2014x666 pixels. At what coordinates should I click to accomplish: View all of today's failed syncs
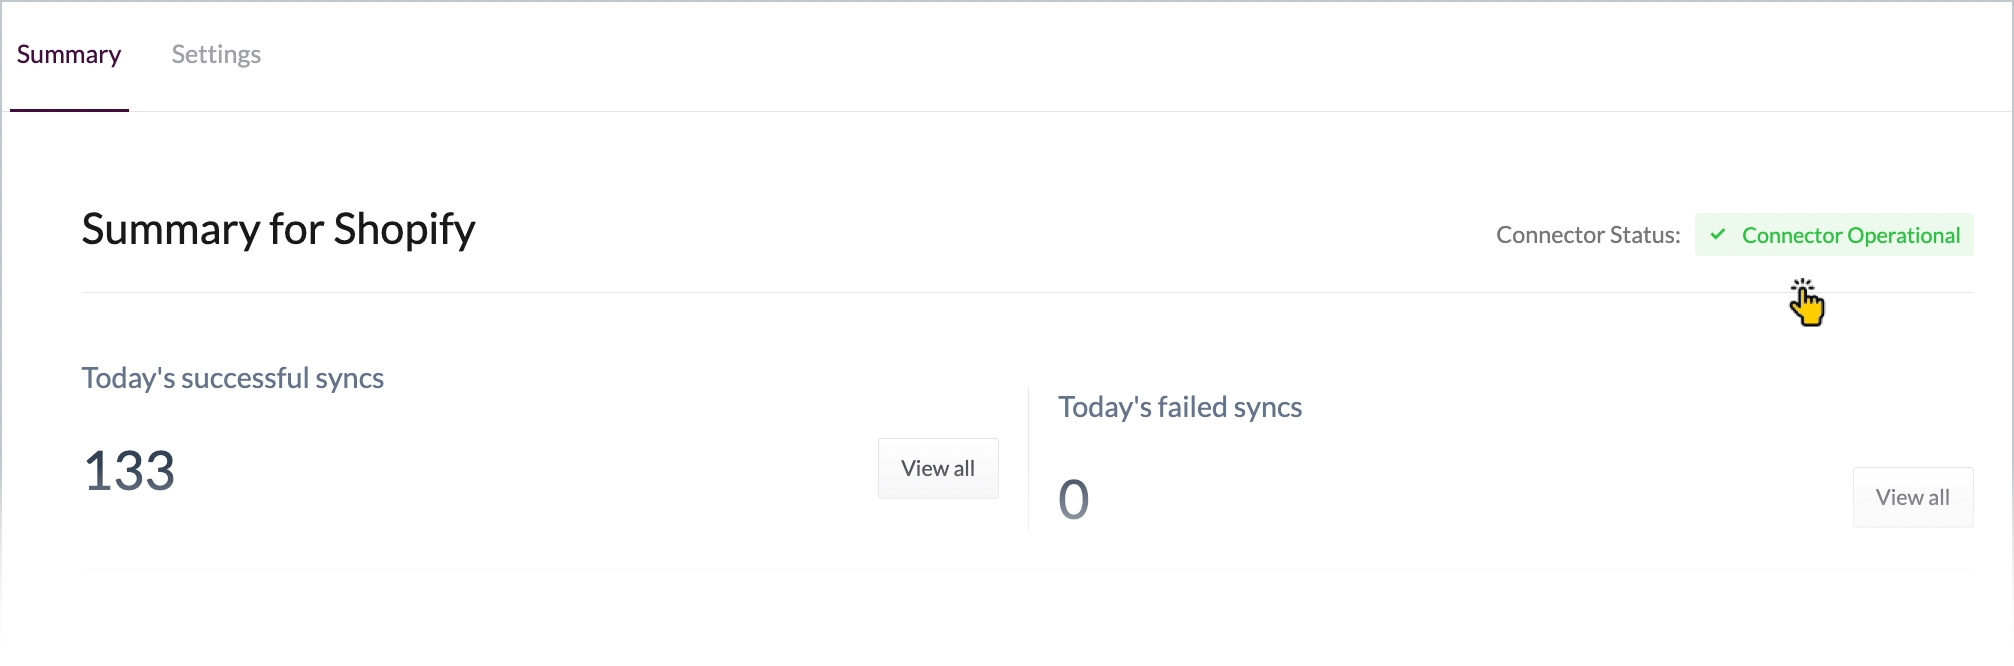pyautogui.click(x=1912, y=497)
